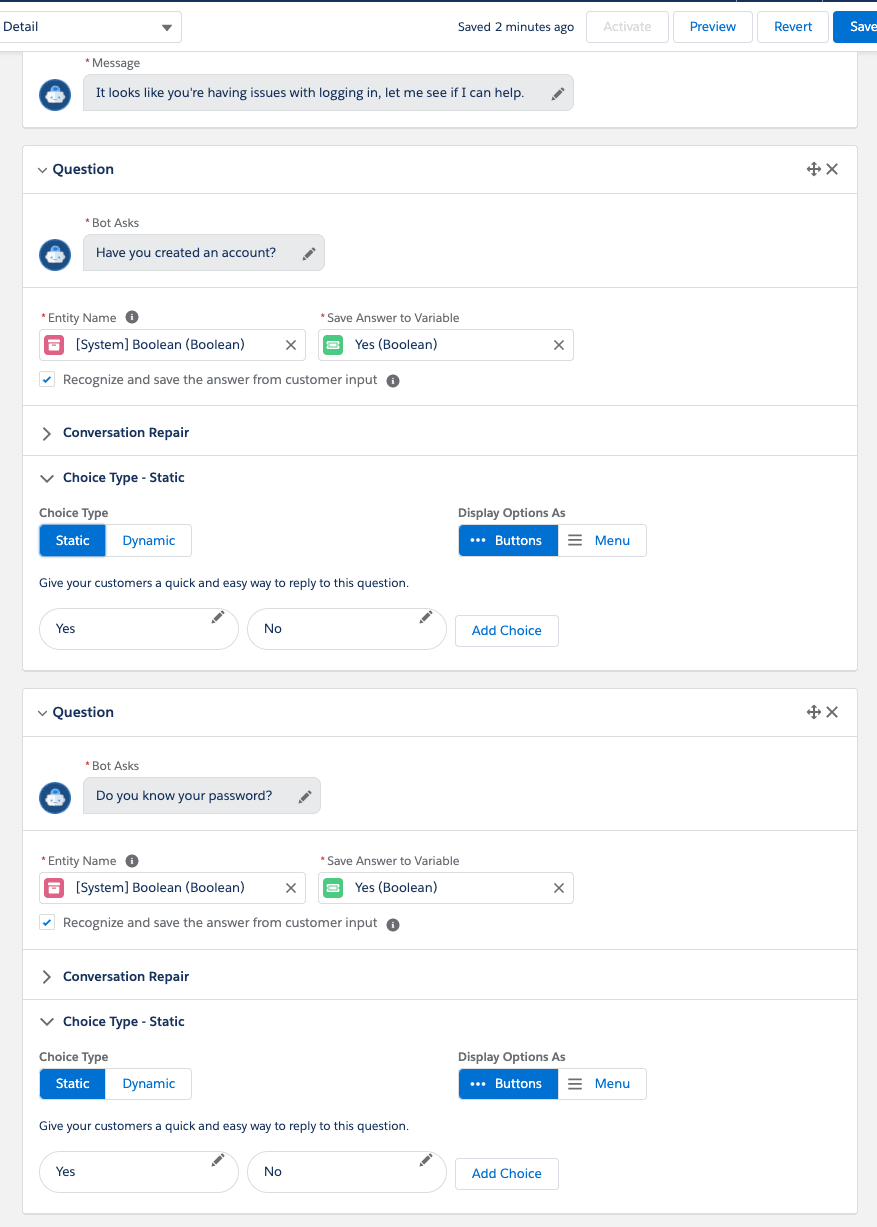This screenshot has width=877, height=1227.
Task: Edit the login issues message pencil icon
Action: pos(558,93)
